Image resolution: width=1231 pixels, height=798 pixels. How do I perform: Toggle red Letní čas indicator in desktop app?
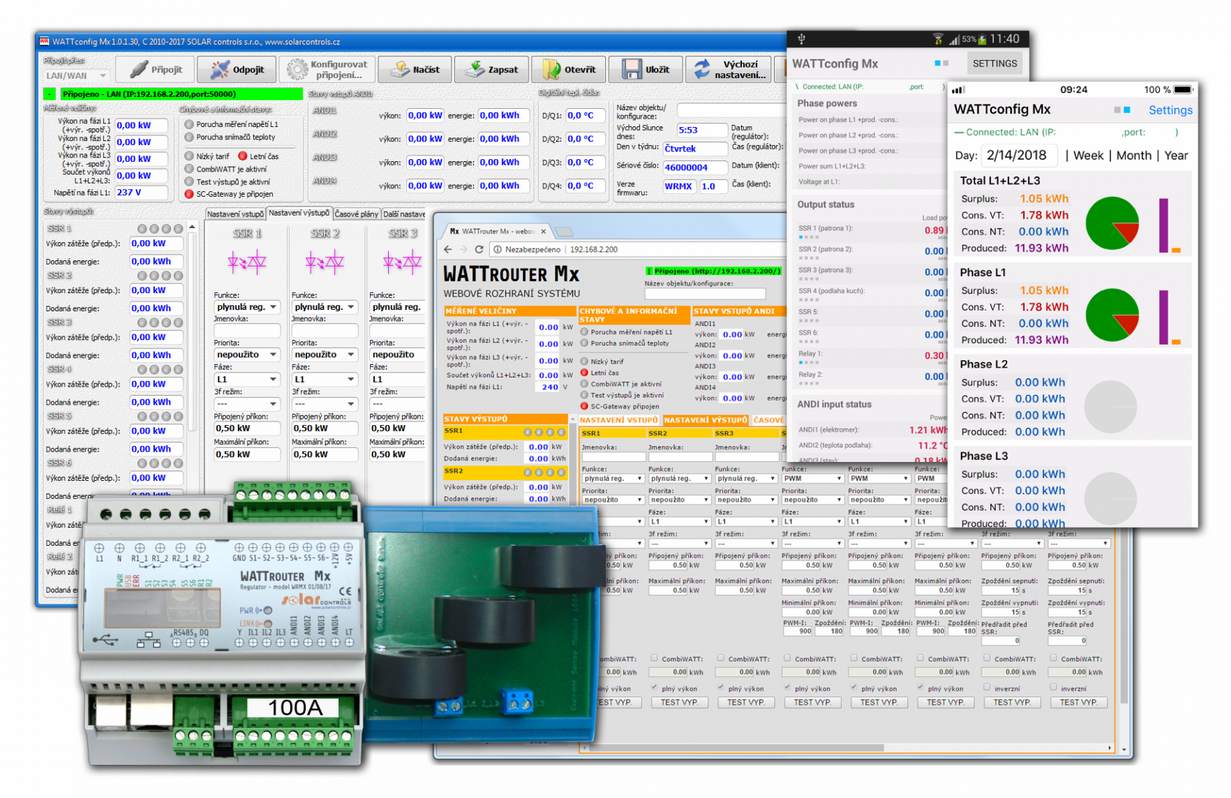pos(243,156)
